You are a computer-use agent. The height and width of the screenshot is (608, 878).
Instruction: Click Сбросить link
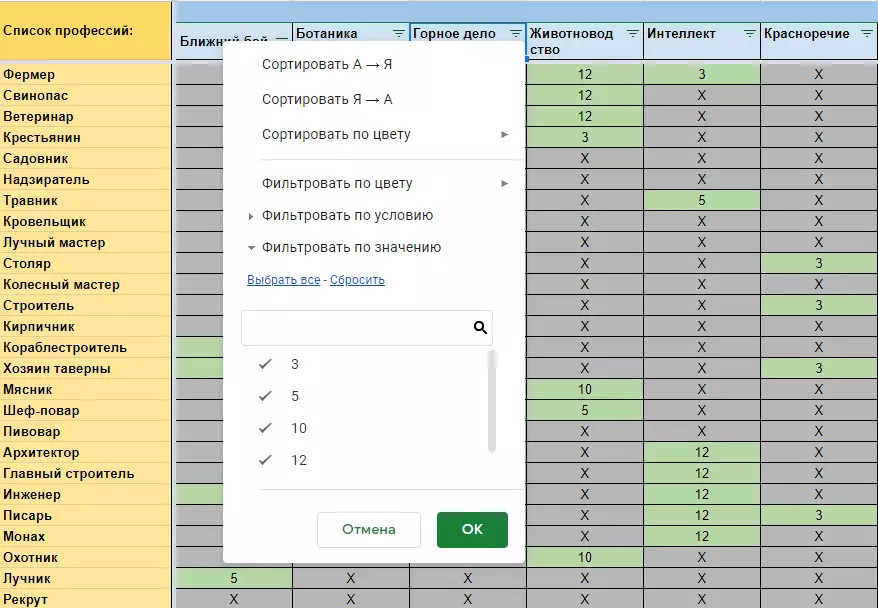click(x=357, y=280)
